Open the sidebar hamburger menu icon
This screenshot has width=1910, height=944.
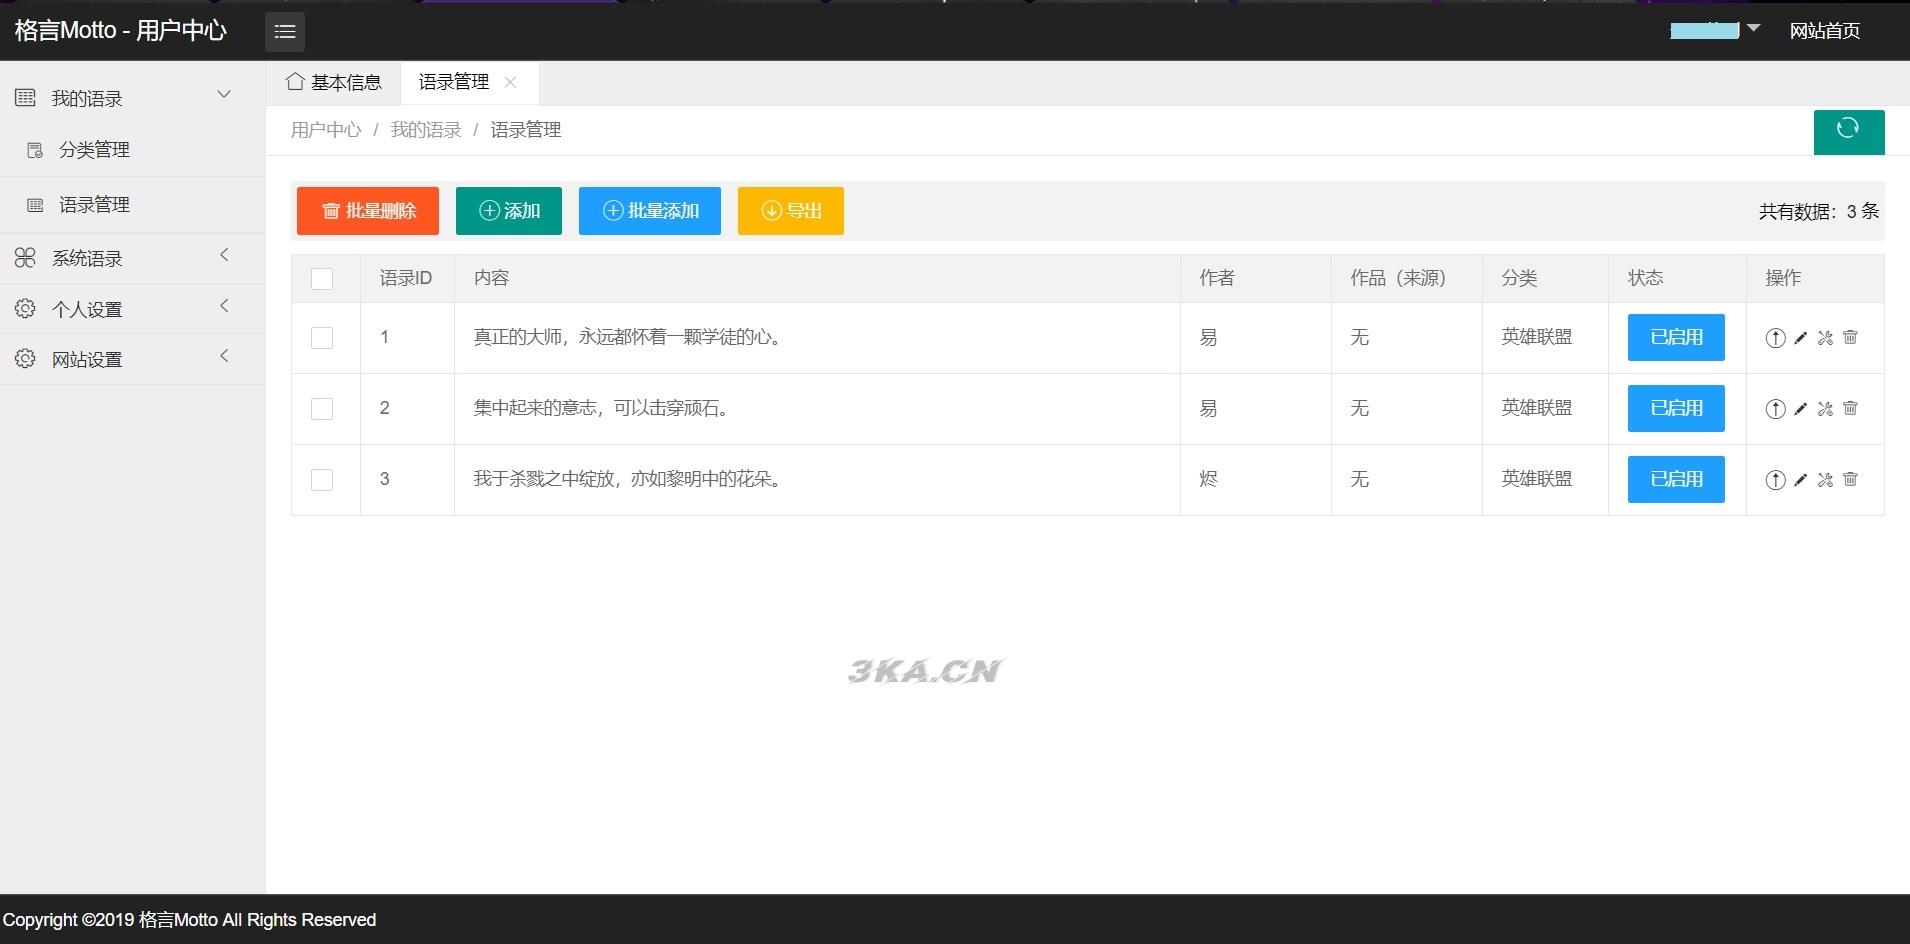click(x=284, y=31)
